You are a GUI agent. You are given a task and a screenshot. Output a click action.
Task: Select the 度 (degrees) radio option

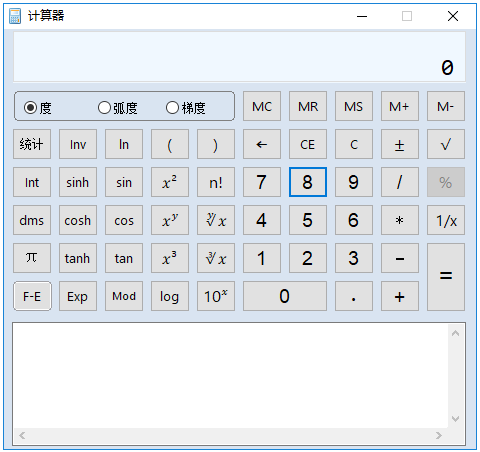[37, 108]
